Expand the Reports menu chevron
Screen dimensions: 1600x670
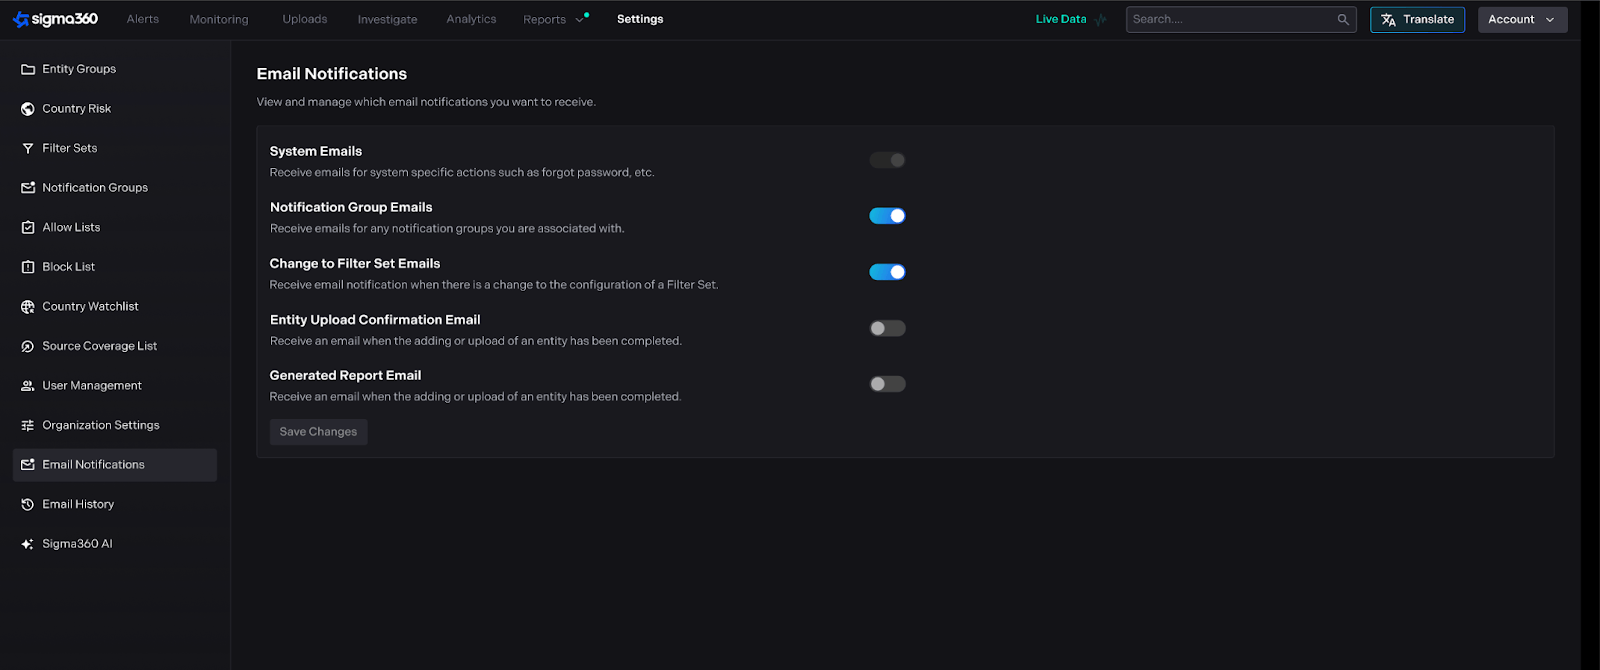(579, 20)
